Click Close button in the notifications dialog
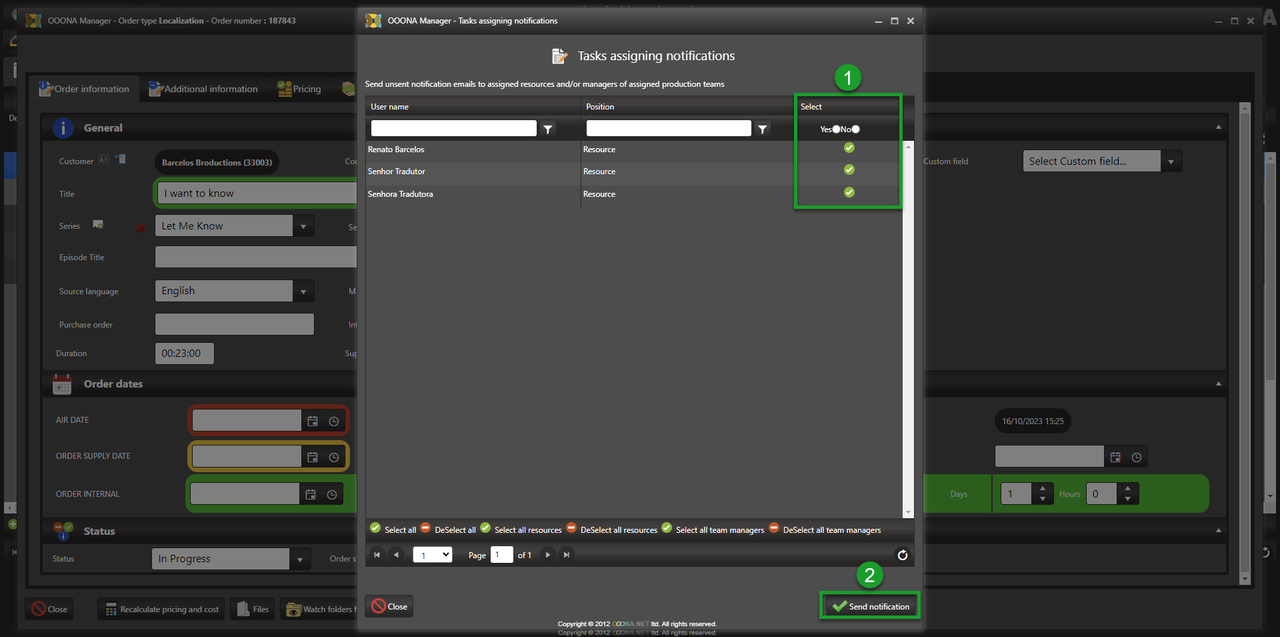This screenshot has width=1280, height=637. pyautogui.click(x=389, y=606)
